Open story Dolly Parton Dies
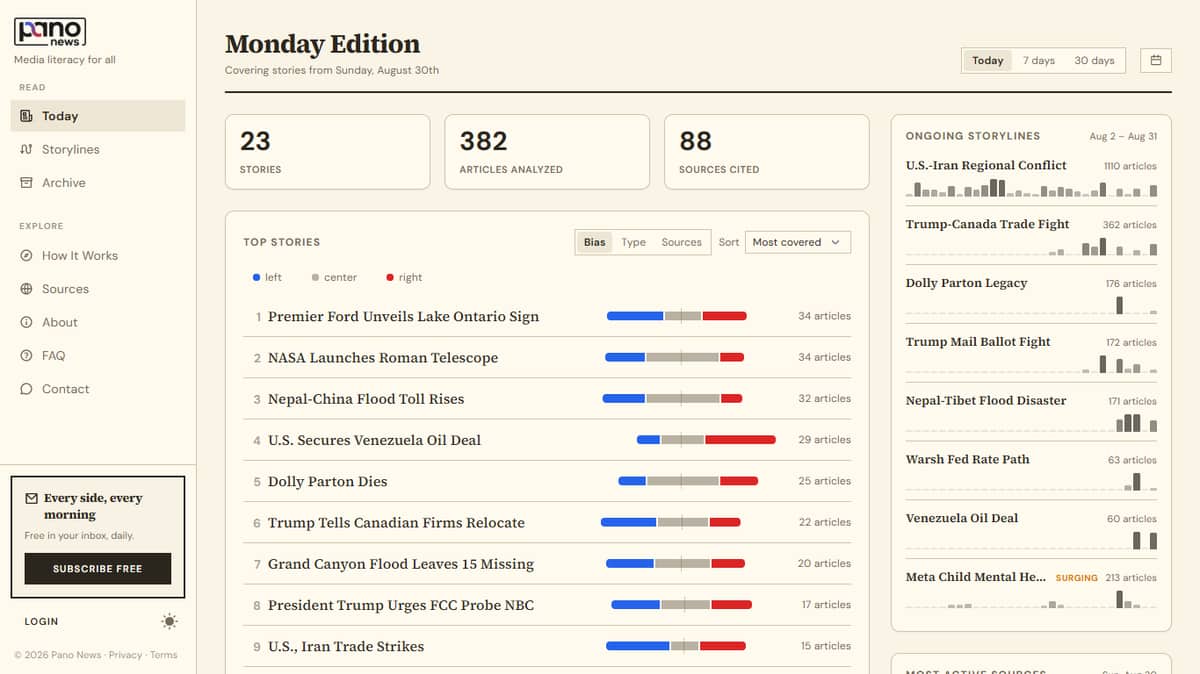1200x674 pixels. coord(327,481)
